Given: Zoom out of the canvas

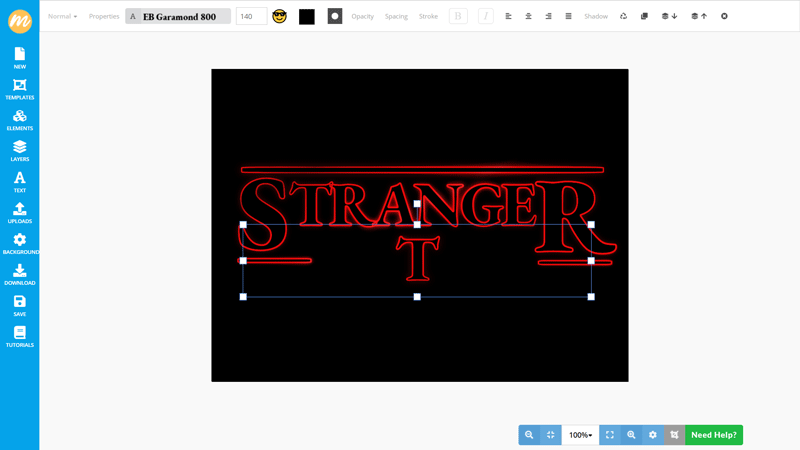Looking at the screenshot, I should coord(529,435).
